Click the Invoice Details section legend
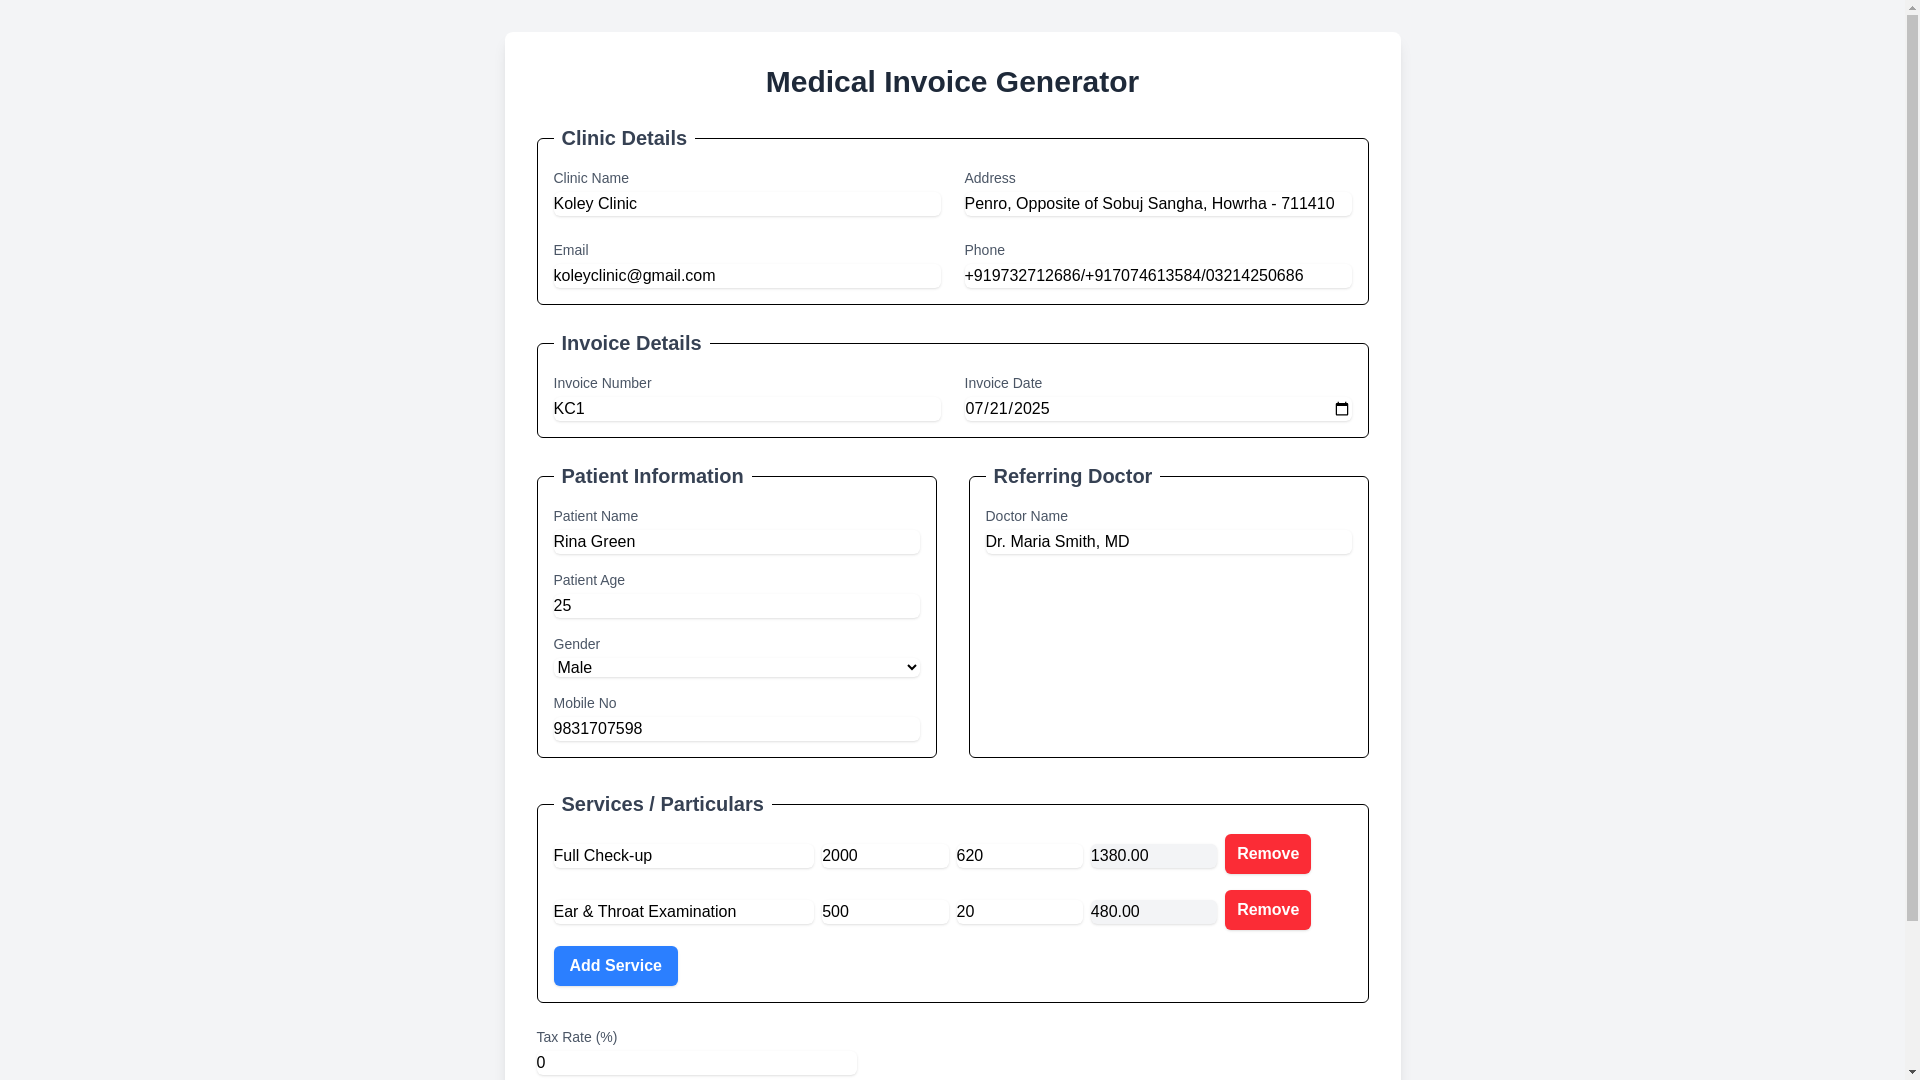This screenshot has height=1080, width=1920. pyautogui.click(x=631, y=343)
